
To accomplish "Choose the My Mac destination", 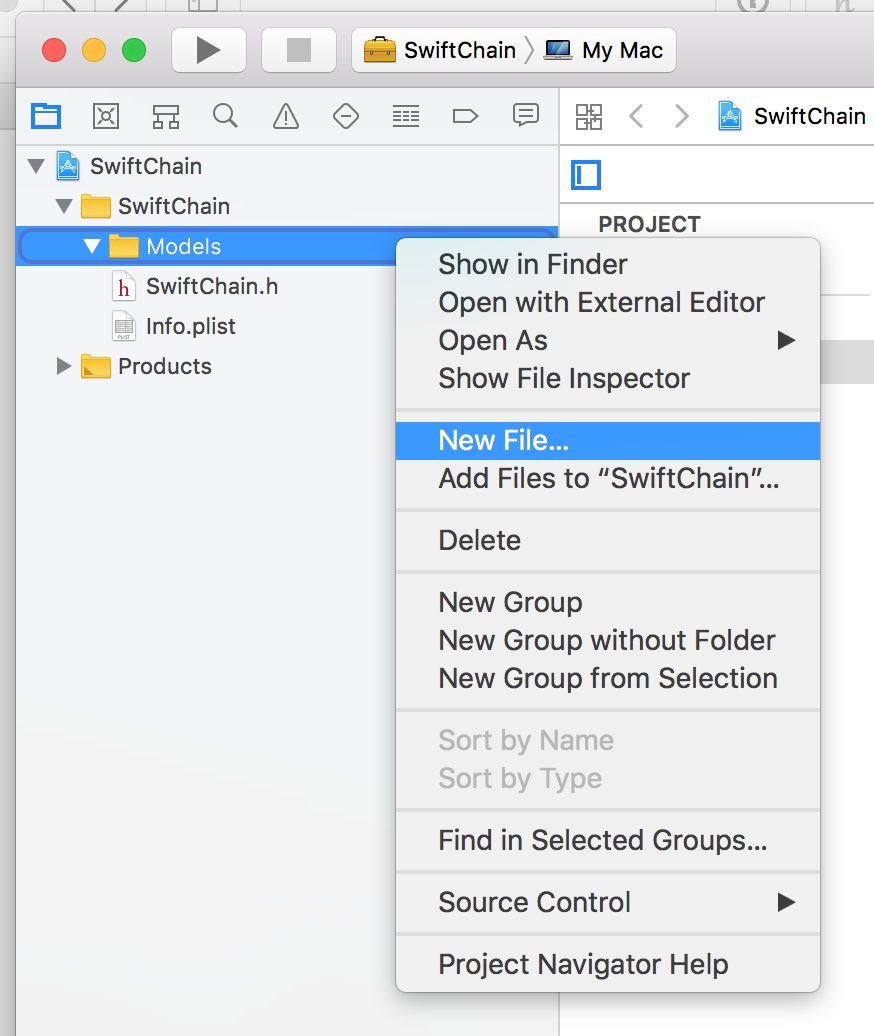I will 603,50.
